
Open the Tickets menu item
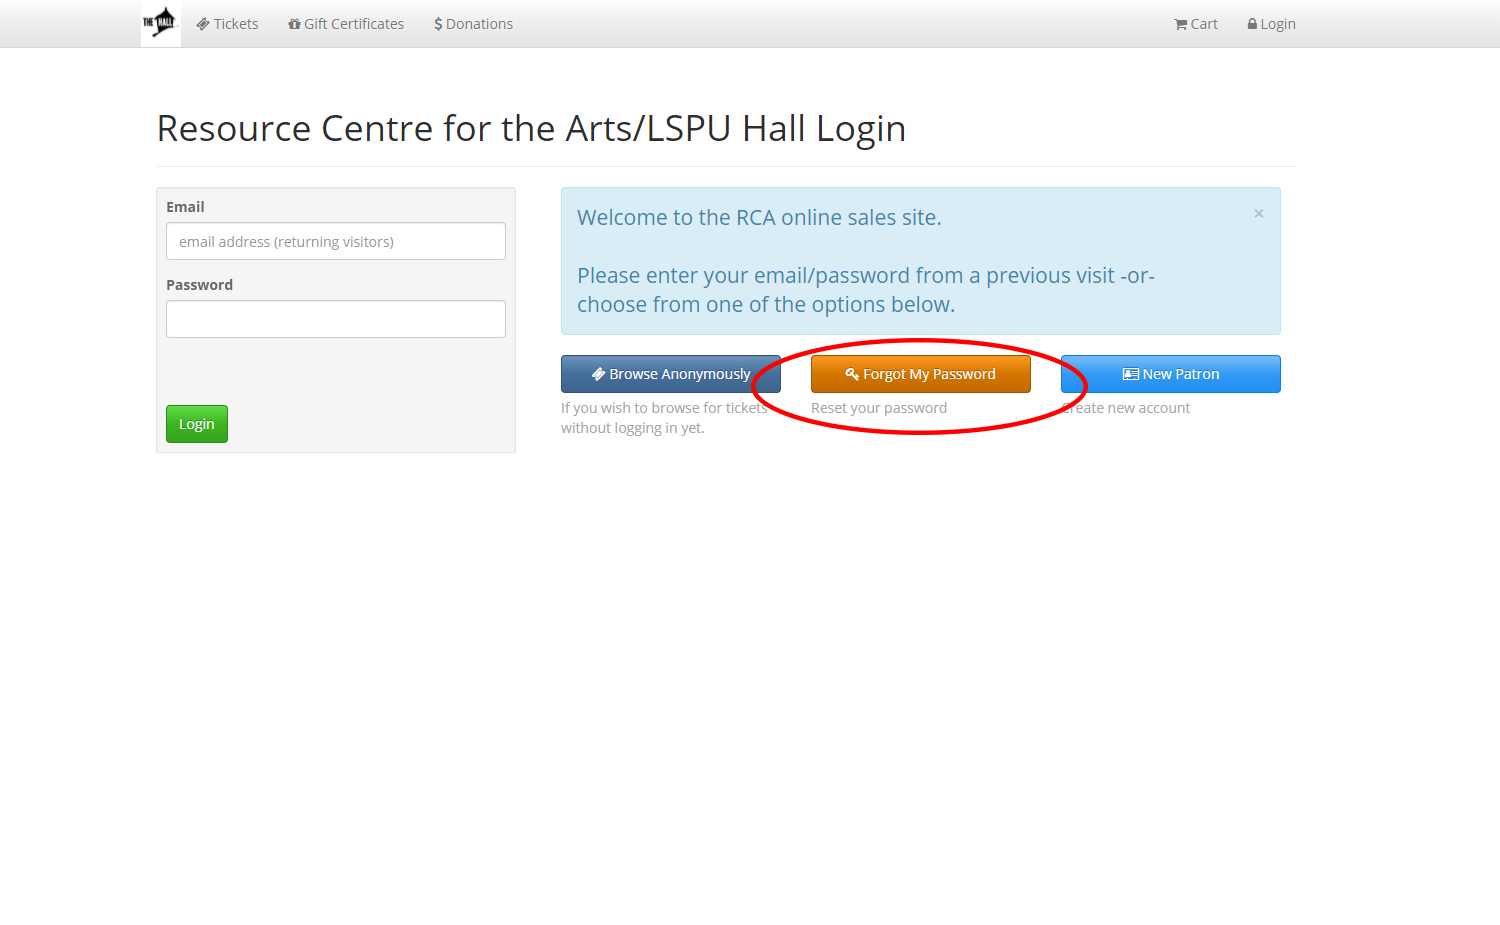(x=227, y=24)
